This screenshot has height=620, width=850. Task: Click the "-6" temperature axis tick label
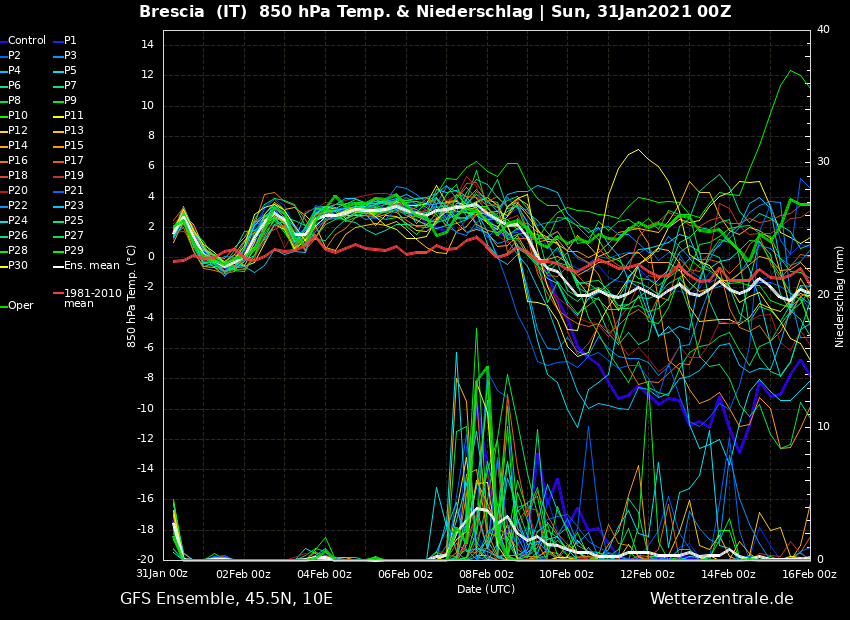pos(149,348)
